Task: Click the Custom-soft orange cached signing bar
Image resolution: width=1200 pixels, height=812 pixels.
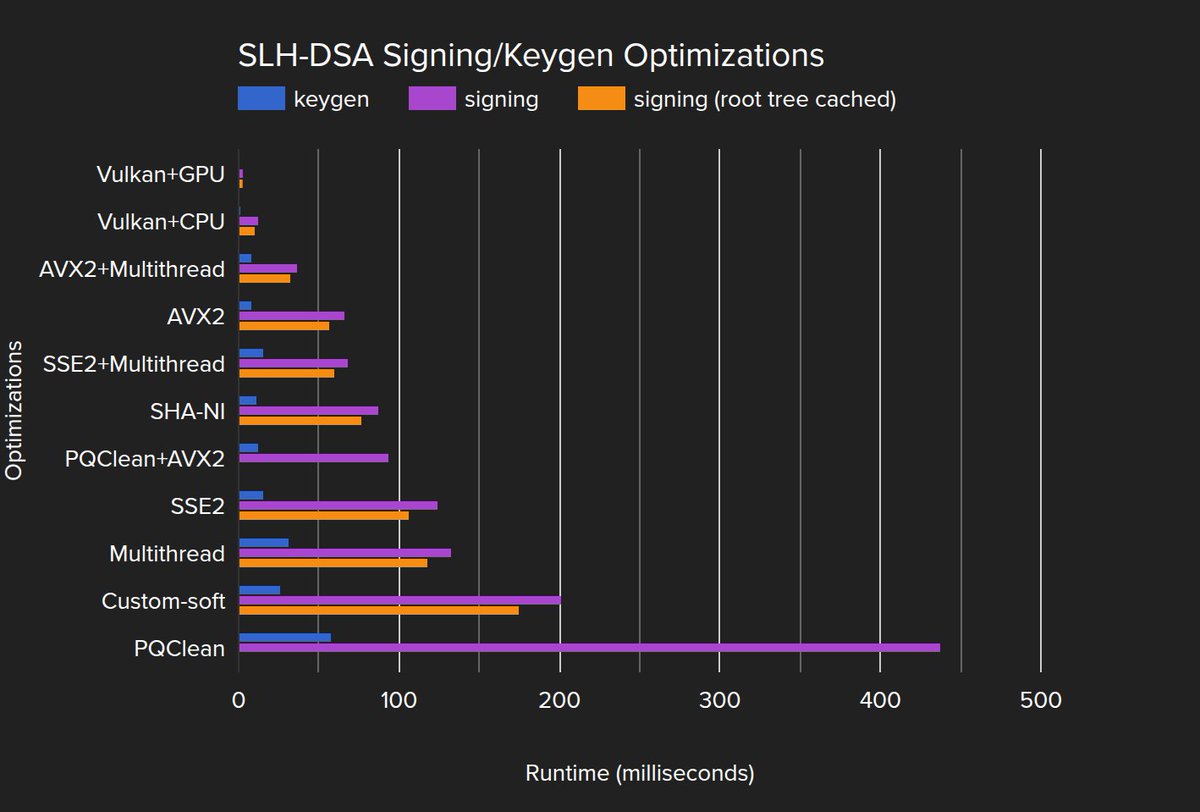Action: (x=380, y=611)
